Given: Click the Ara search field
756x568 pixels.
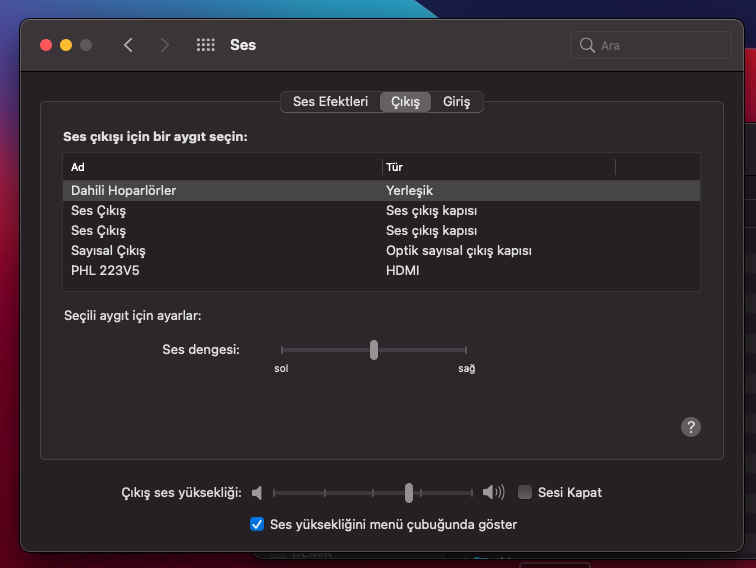Looking at the screenshot, I should click(660, 46).
